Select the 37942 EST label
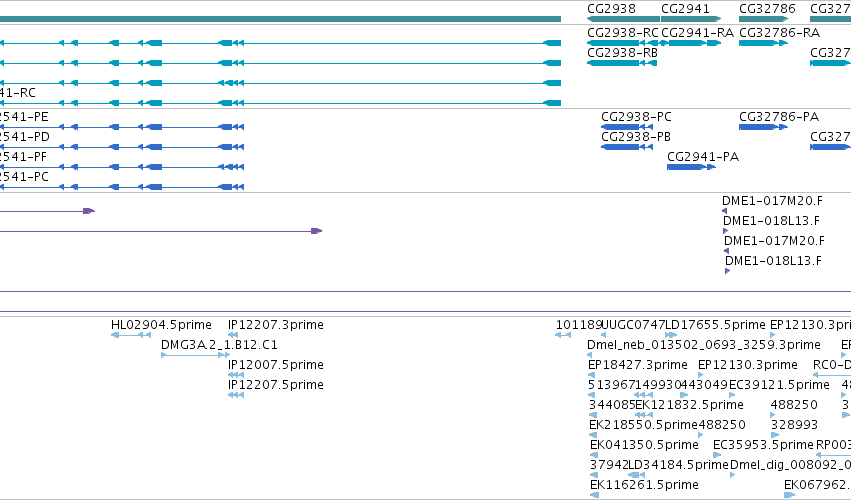The width and height of the screenshot is (851, 500). click(x=609, y=465)
